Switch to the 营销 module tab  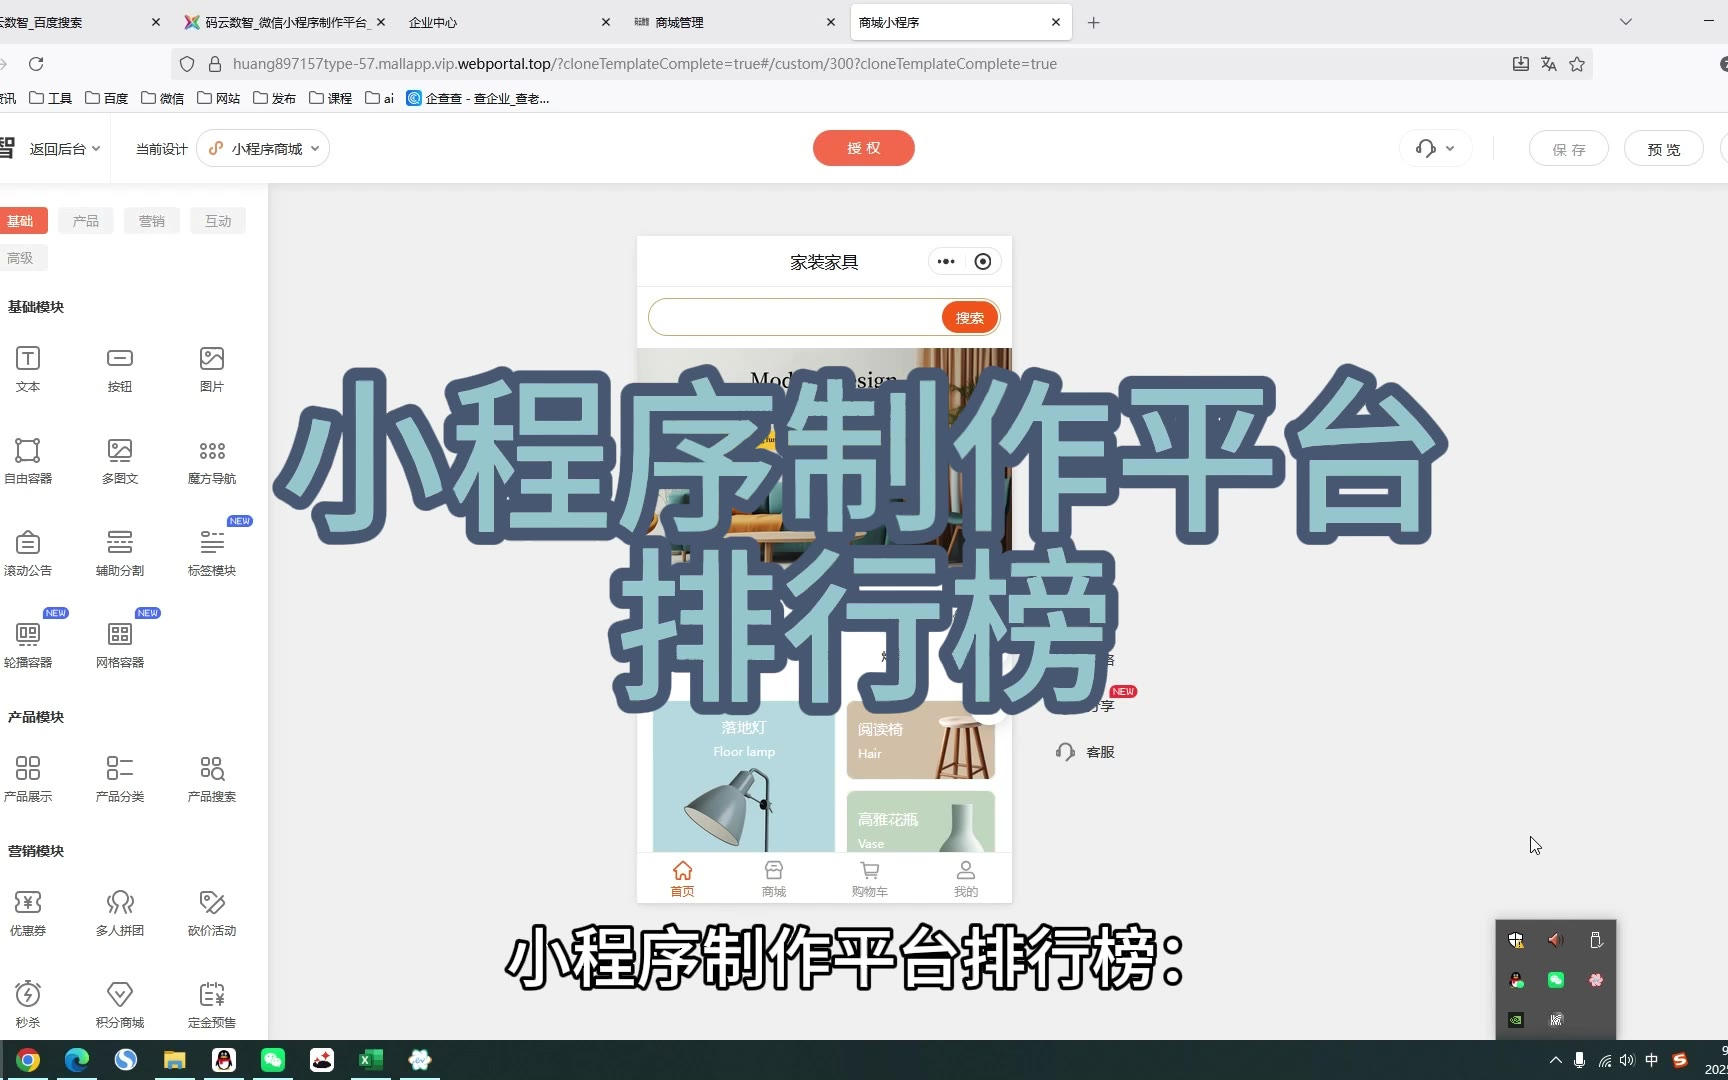tap(152, 221)
